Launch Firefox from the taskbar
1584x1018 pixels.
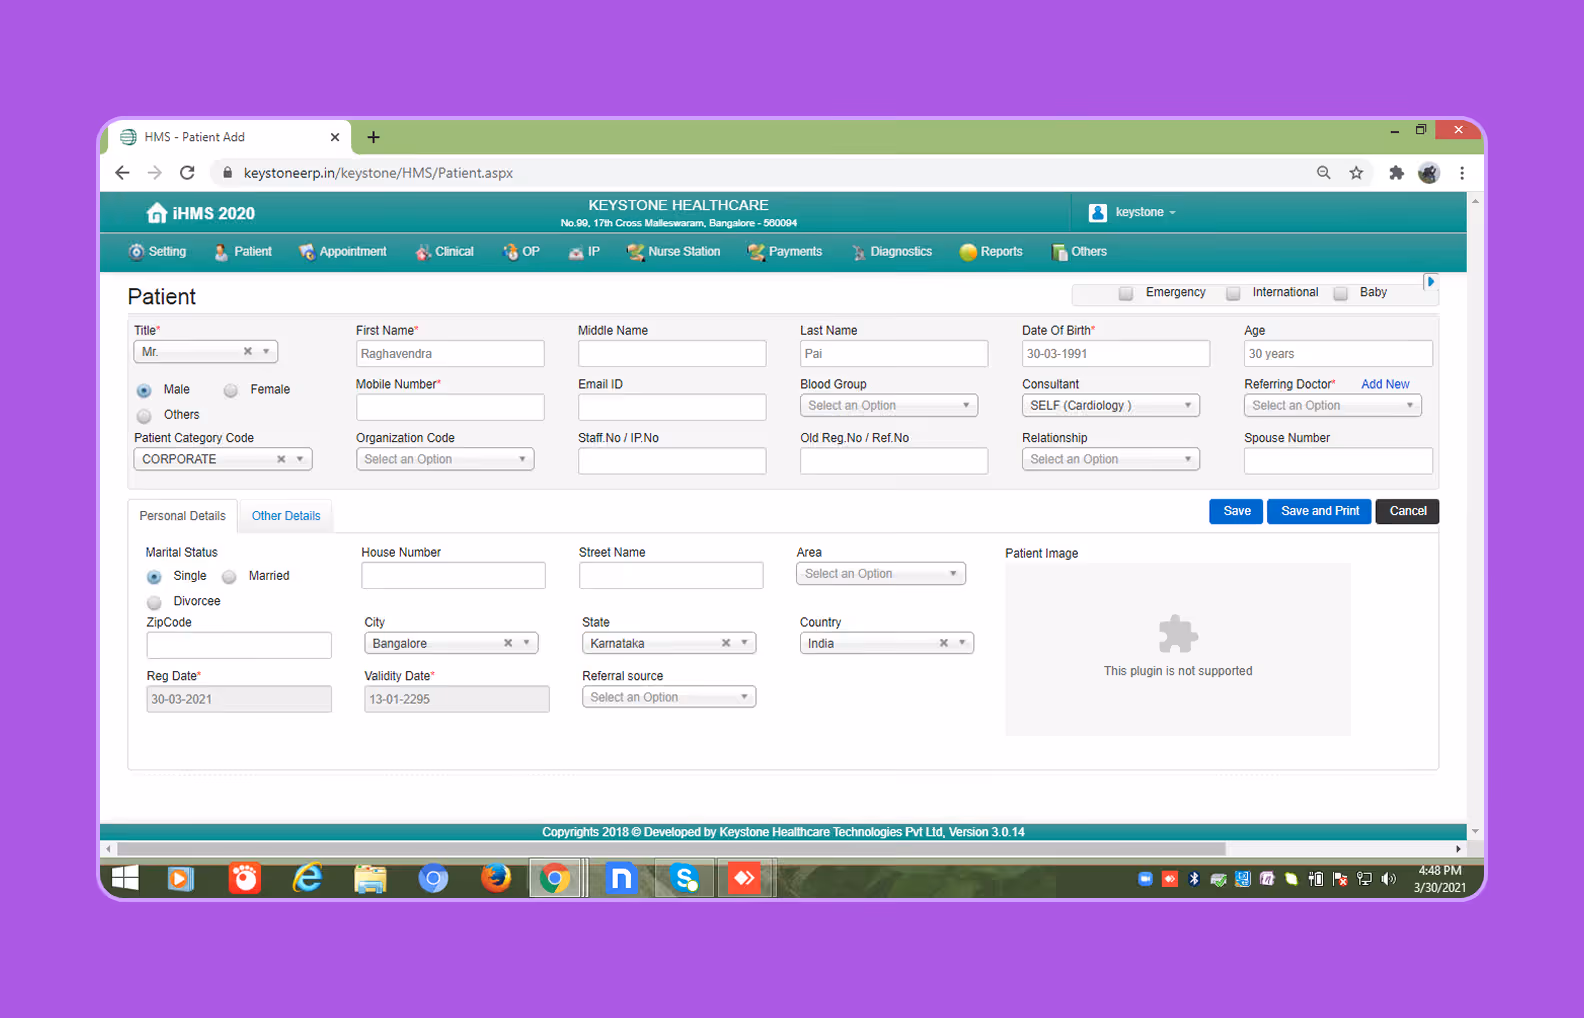point(495,878)
